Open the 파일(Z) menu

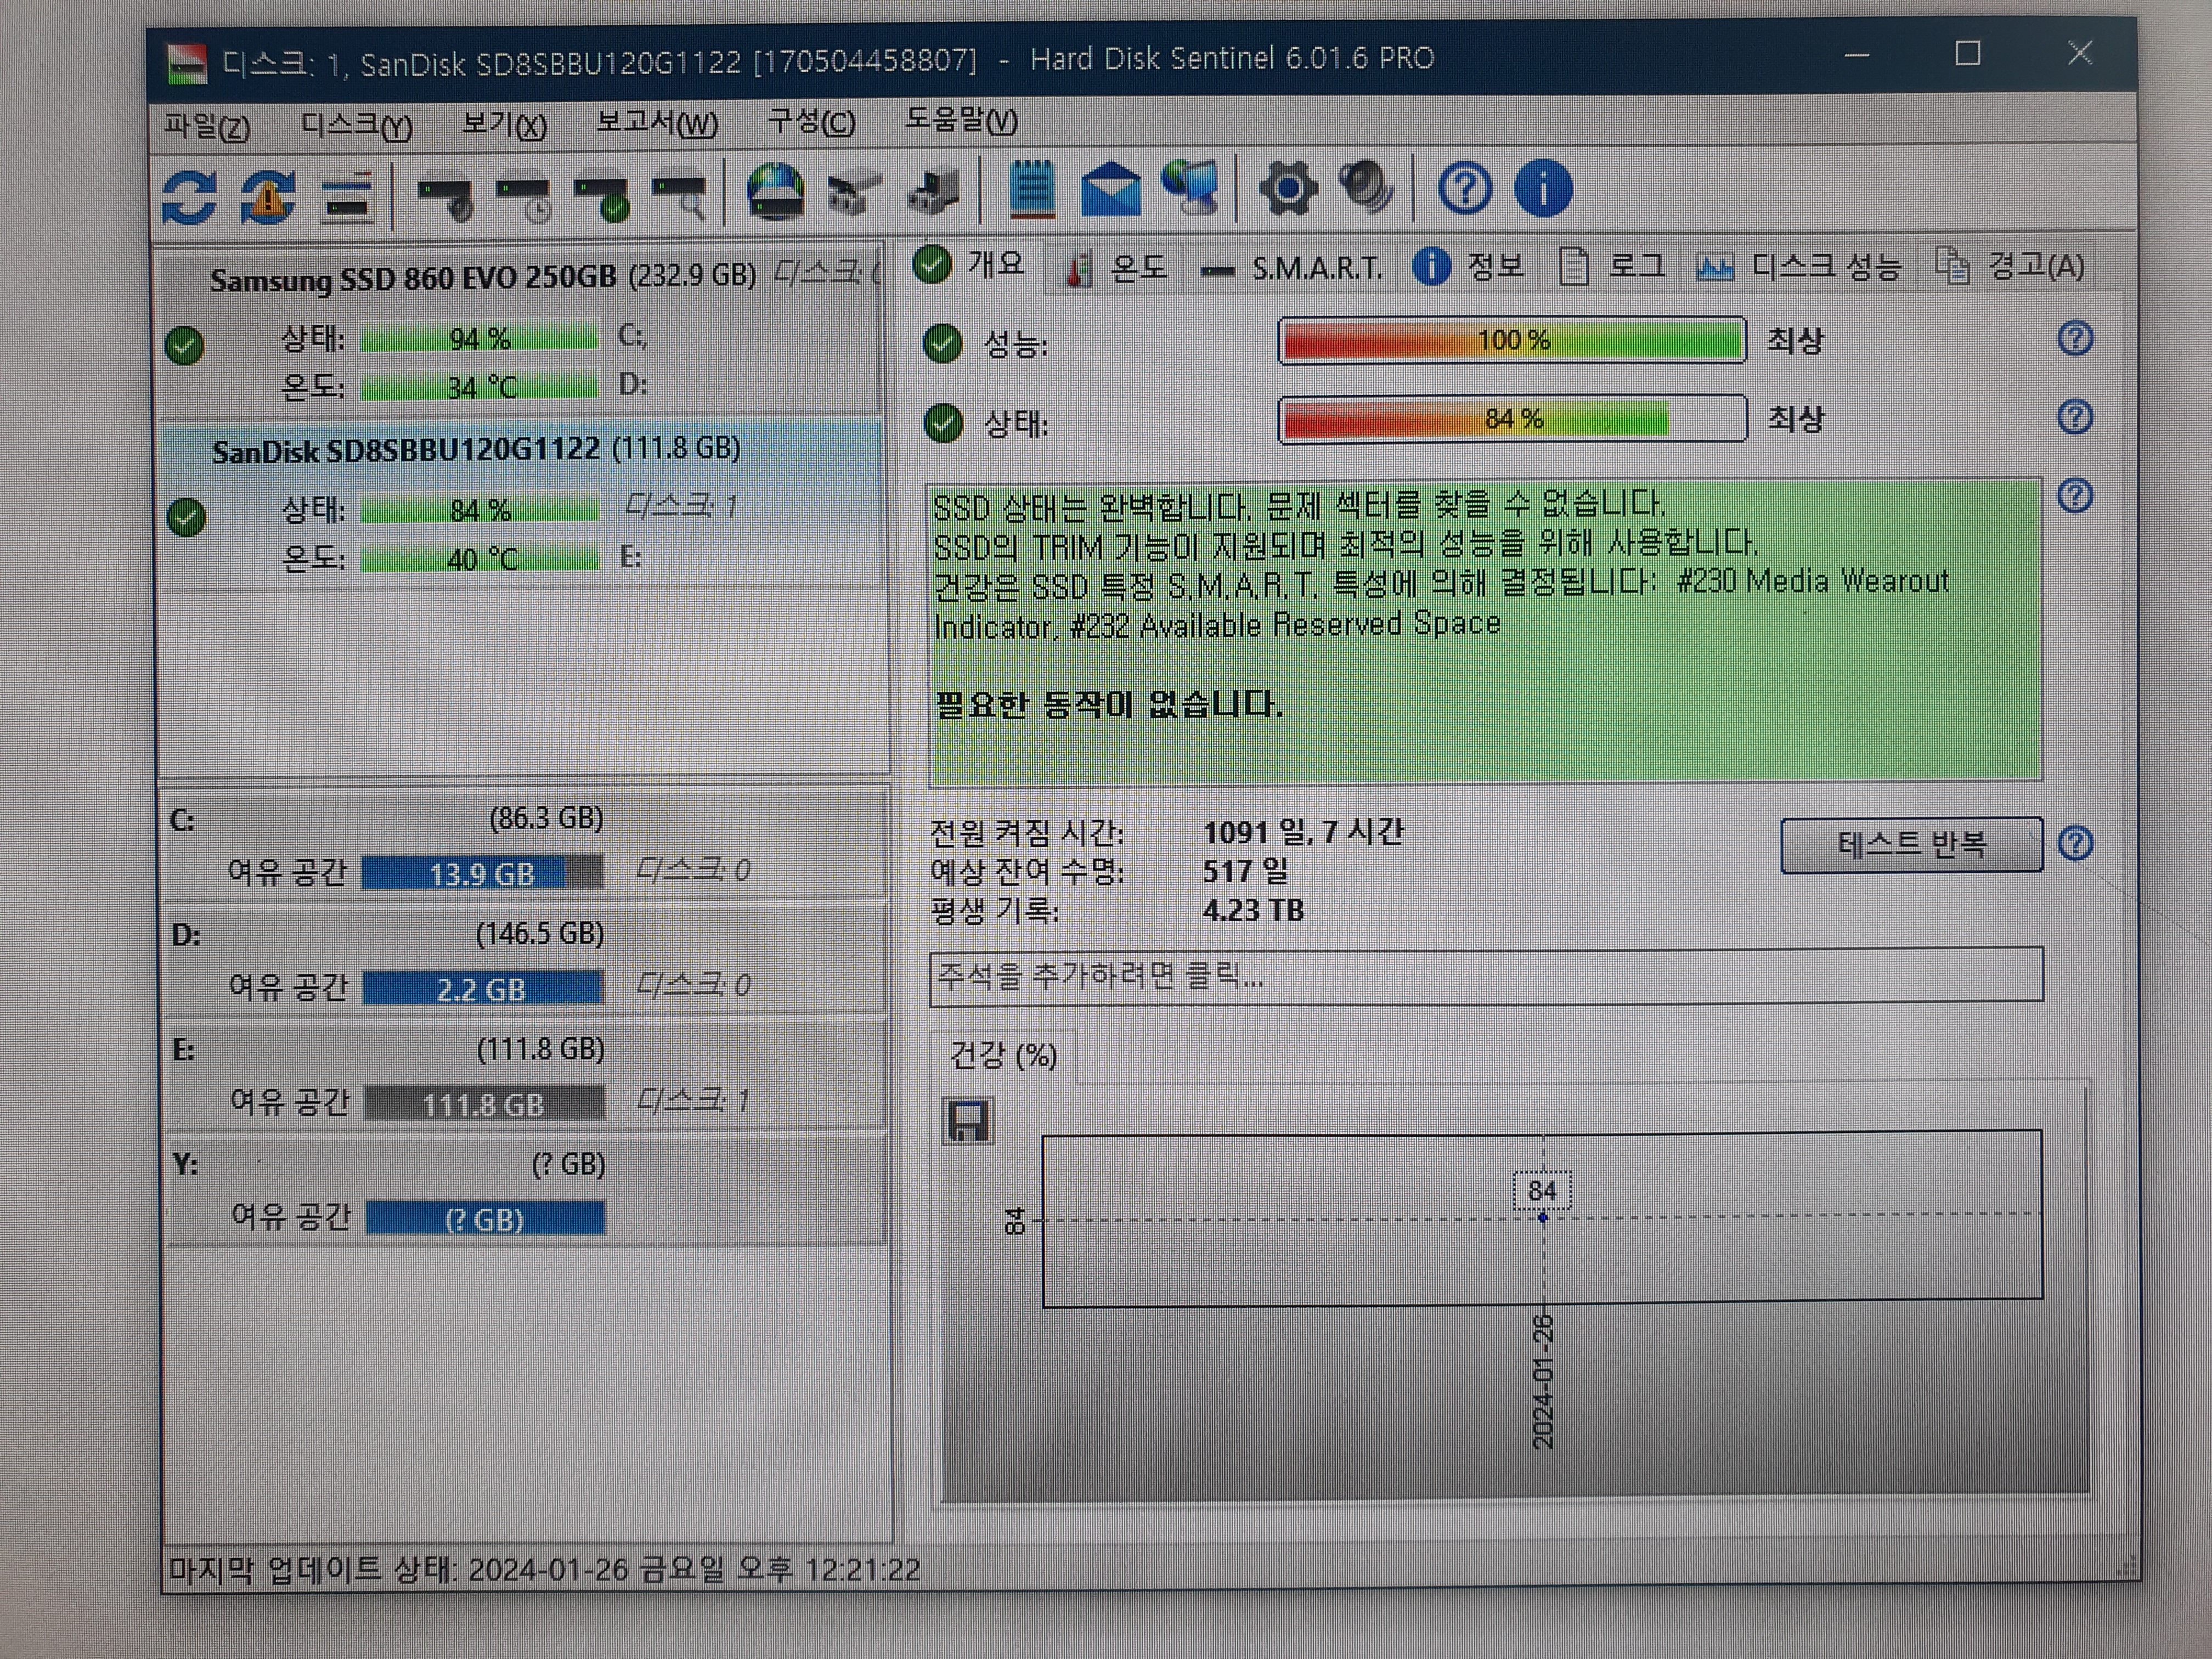pos(207,127)
